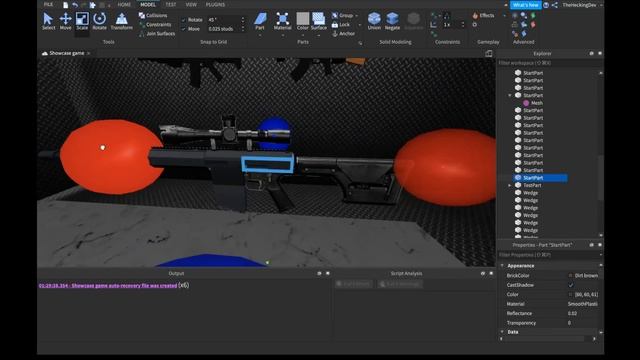Activate the Transform tool
This screenshot has width=640, height=360.
click(121, 21)
